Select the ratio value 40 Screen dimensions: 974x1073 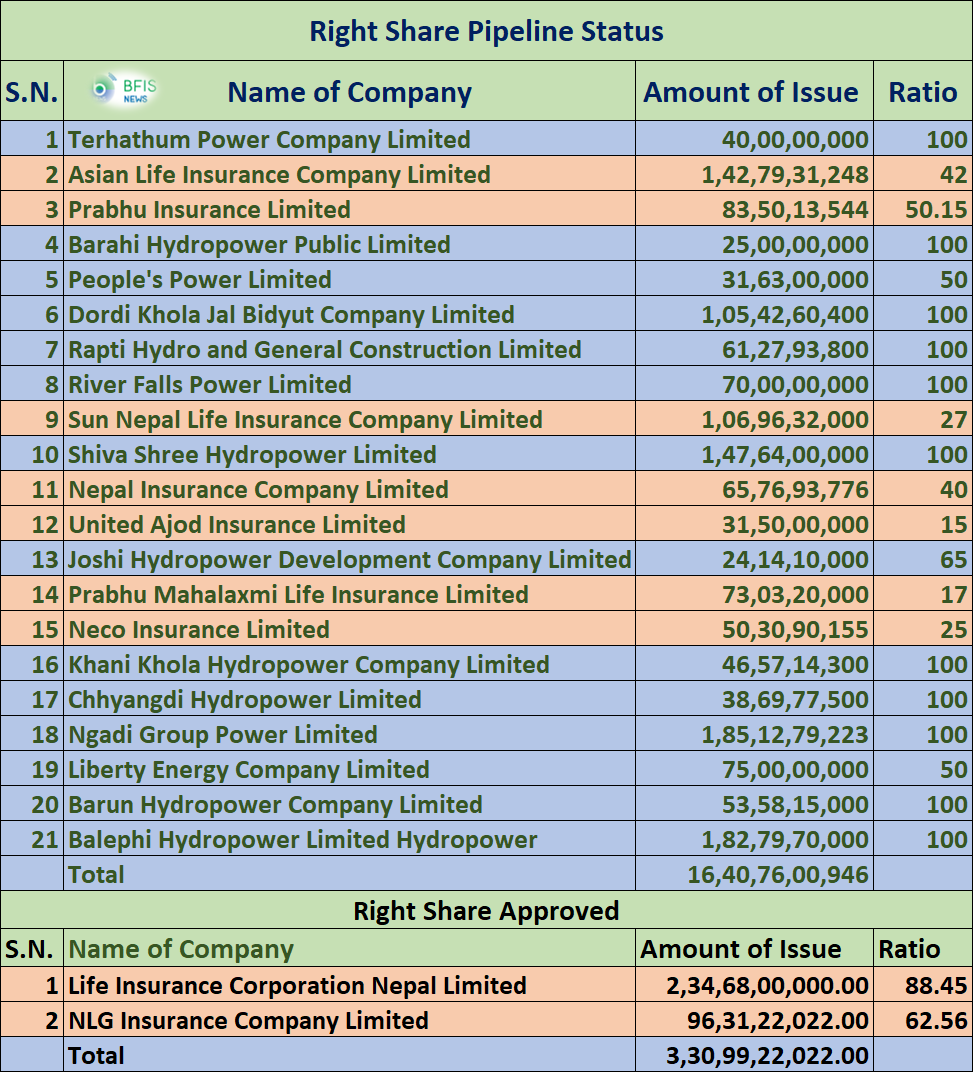click(x=953, y=489)
